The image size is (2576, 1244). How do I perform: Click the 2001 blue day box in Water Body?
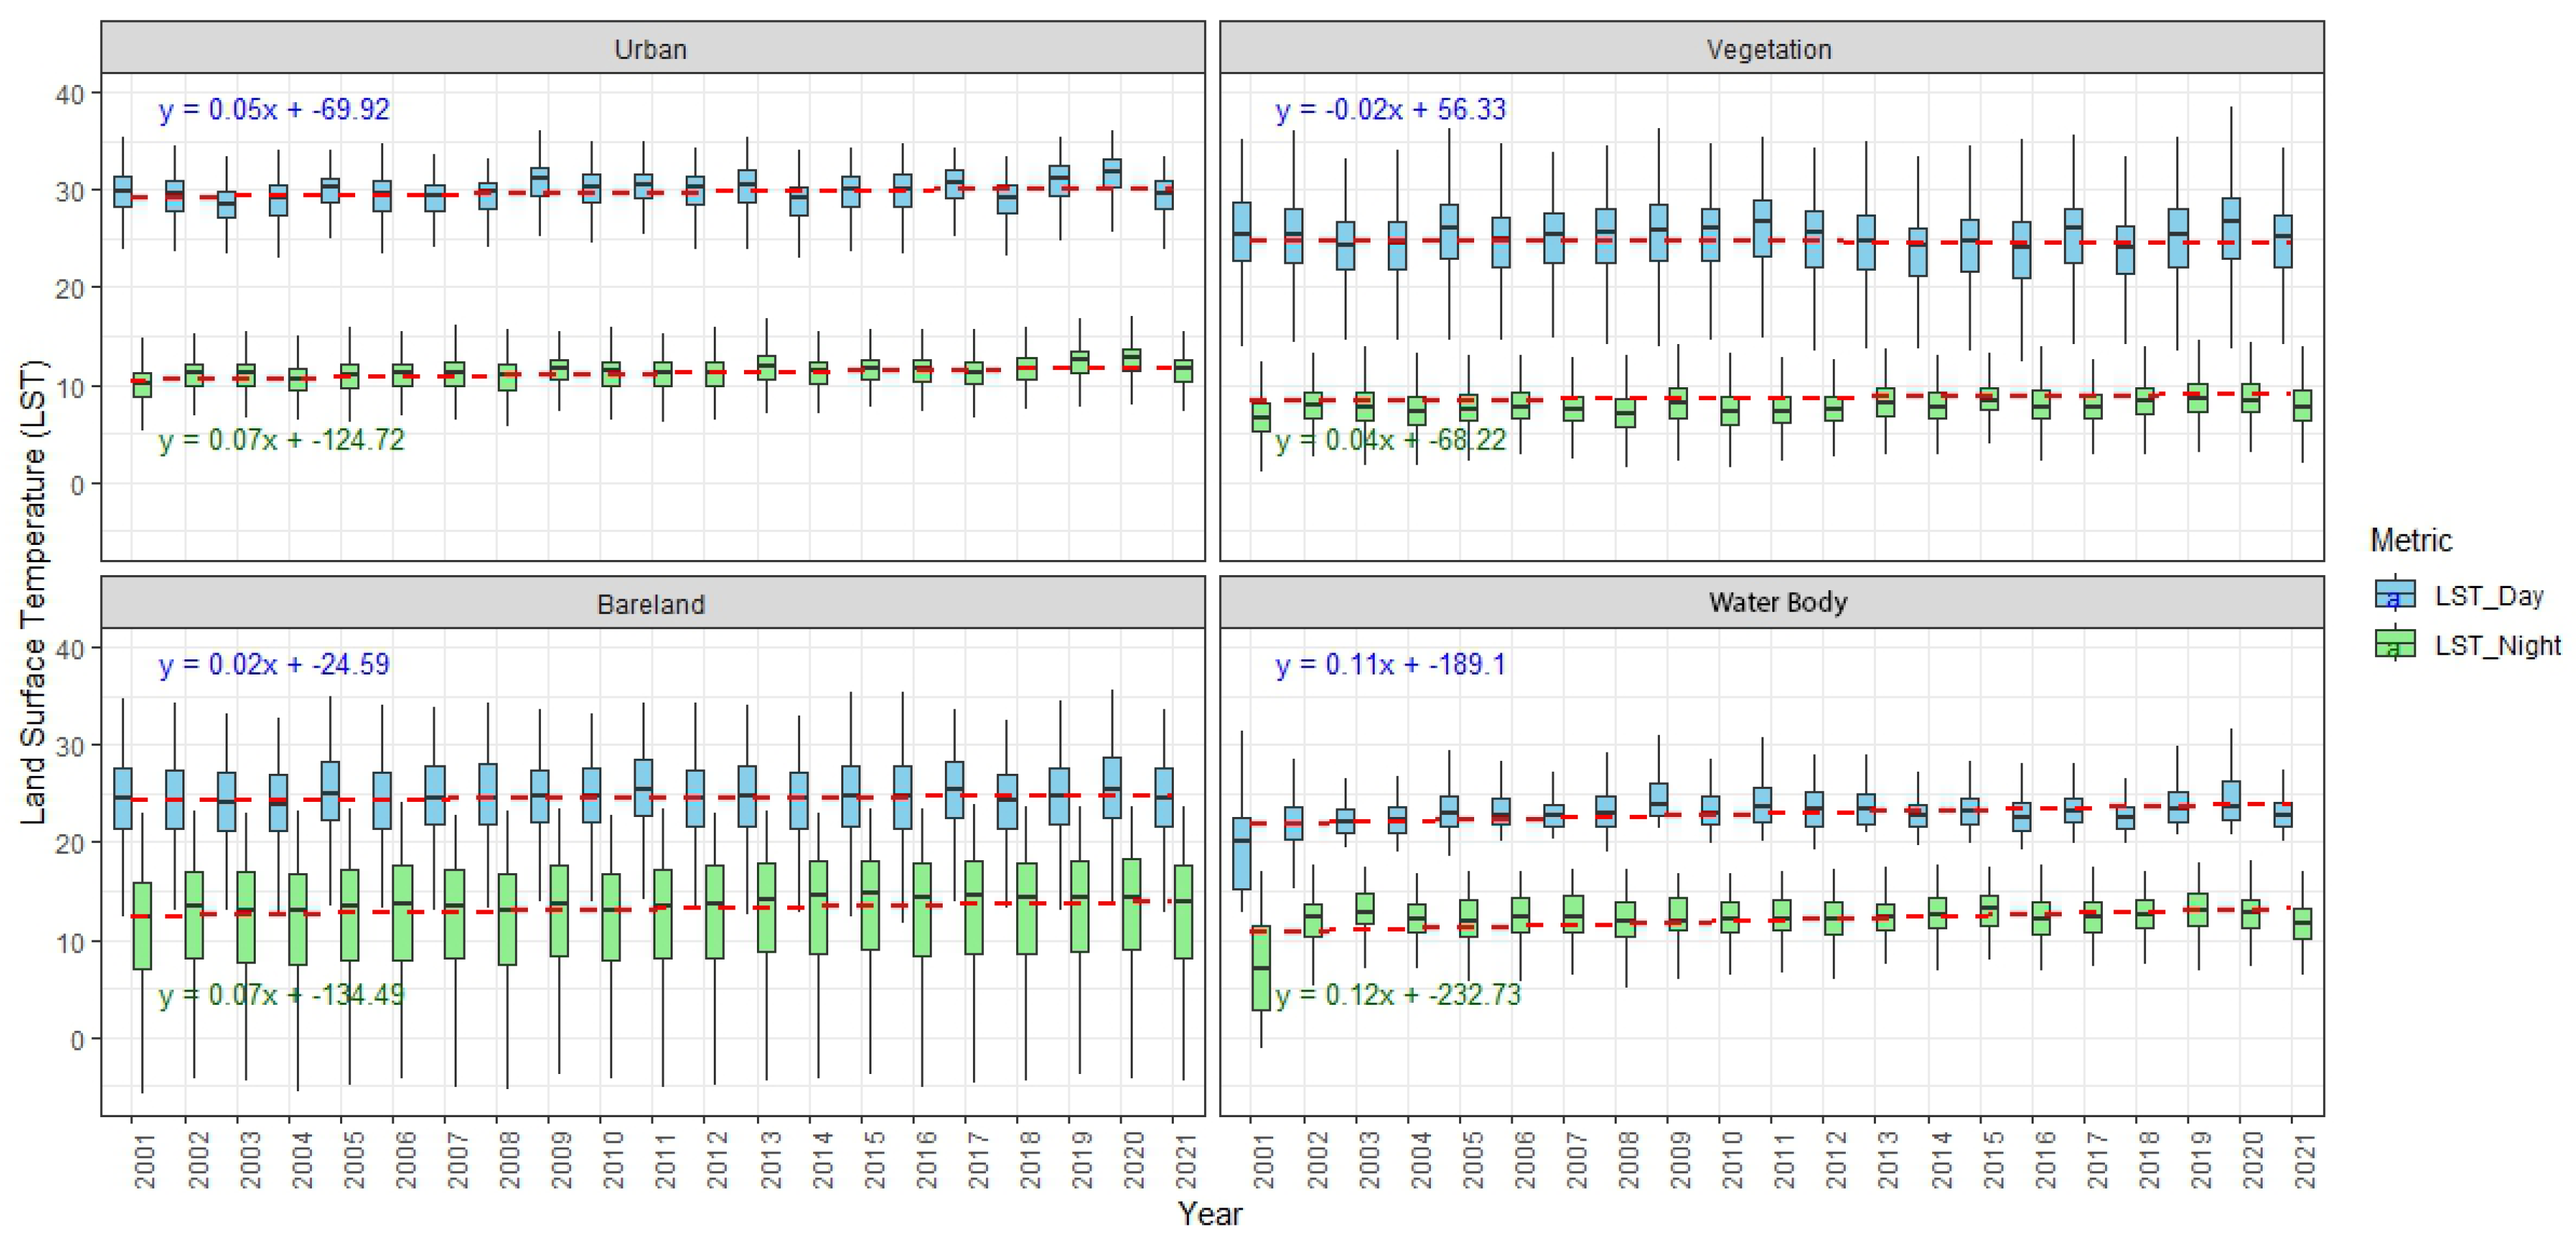coord(1241,853)
